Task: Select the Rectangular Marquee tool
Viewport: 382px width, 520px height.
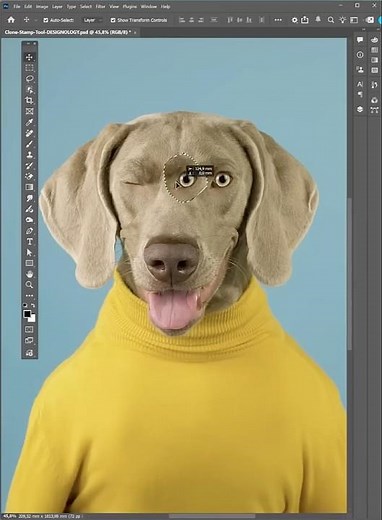Action: point(29,68)
